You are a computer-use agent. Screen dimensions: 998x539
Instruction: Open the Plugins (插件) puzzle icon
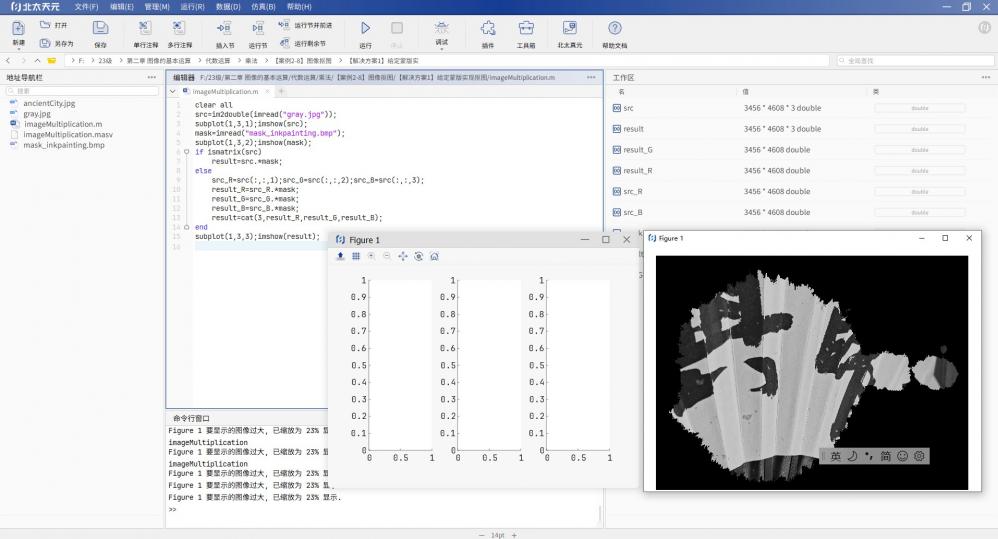[487, 29]
